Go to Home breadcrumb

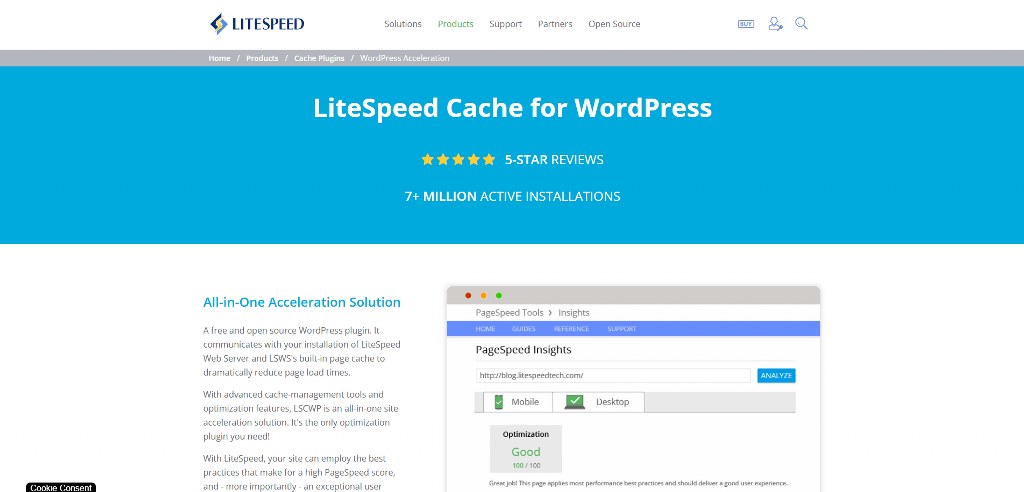pyautogui.click(x=219, y=58)
